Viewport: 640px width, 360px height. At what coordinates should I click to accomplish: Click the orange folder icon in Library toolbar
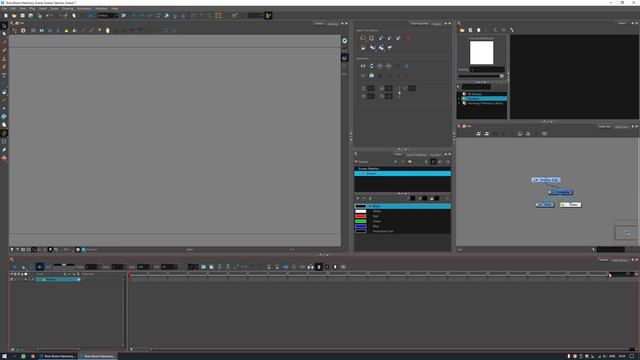pyautogui.click(x=462, y=30)
